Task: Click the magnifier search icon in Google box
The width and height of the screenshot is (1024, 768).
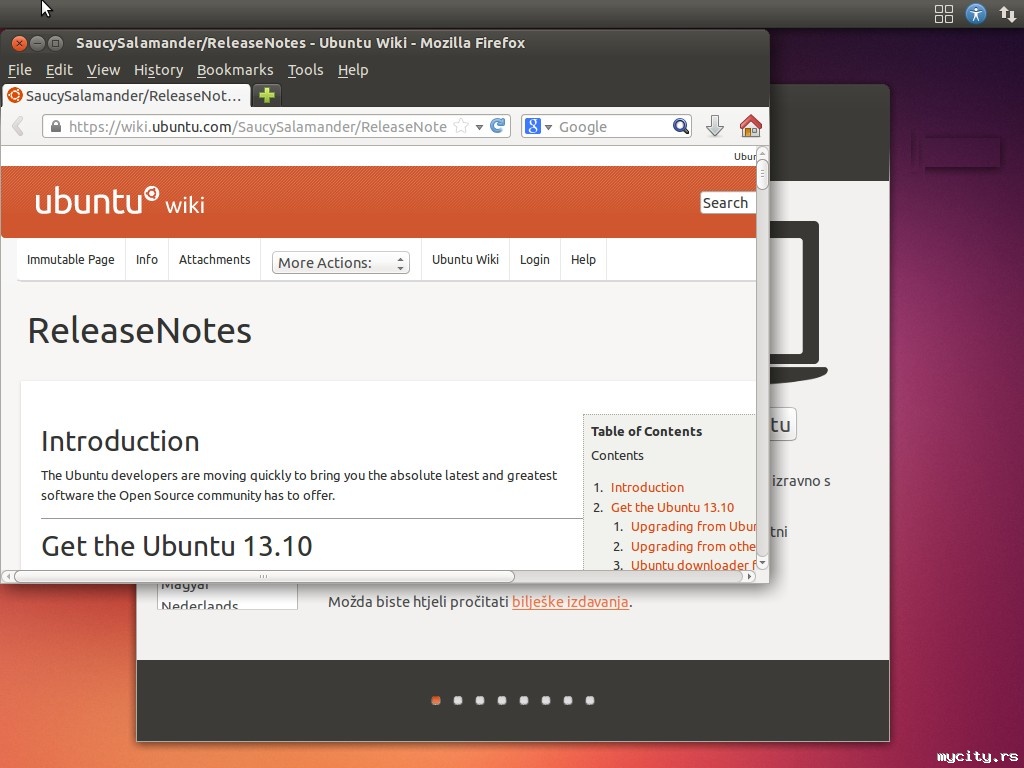Action: click(x=680, y=126)
